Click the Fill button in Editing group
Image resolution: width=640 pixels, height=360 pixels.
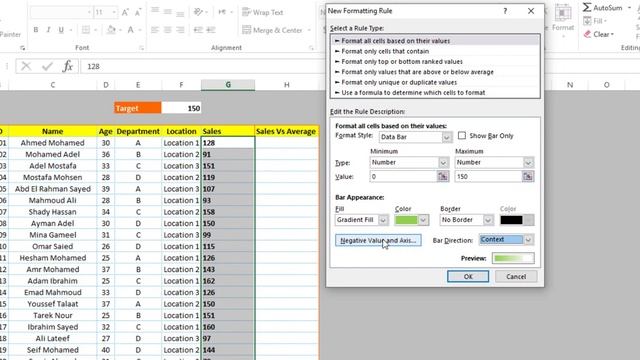(595, 21)
